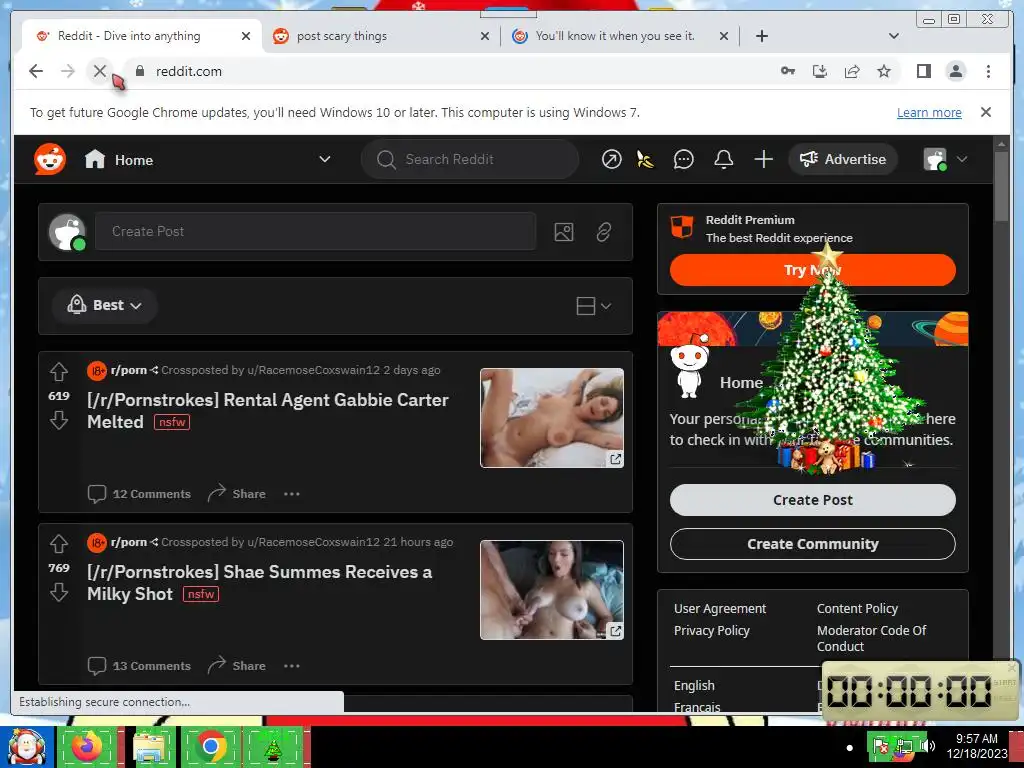Click the Chrome back arrow
1024x768 pixels.
click(x=36, y=71)
